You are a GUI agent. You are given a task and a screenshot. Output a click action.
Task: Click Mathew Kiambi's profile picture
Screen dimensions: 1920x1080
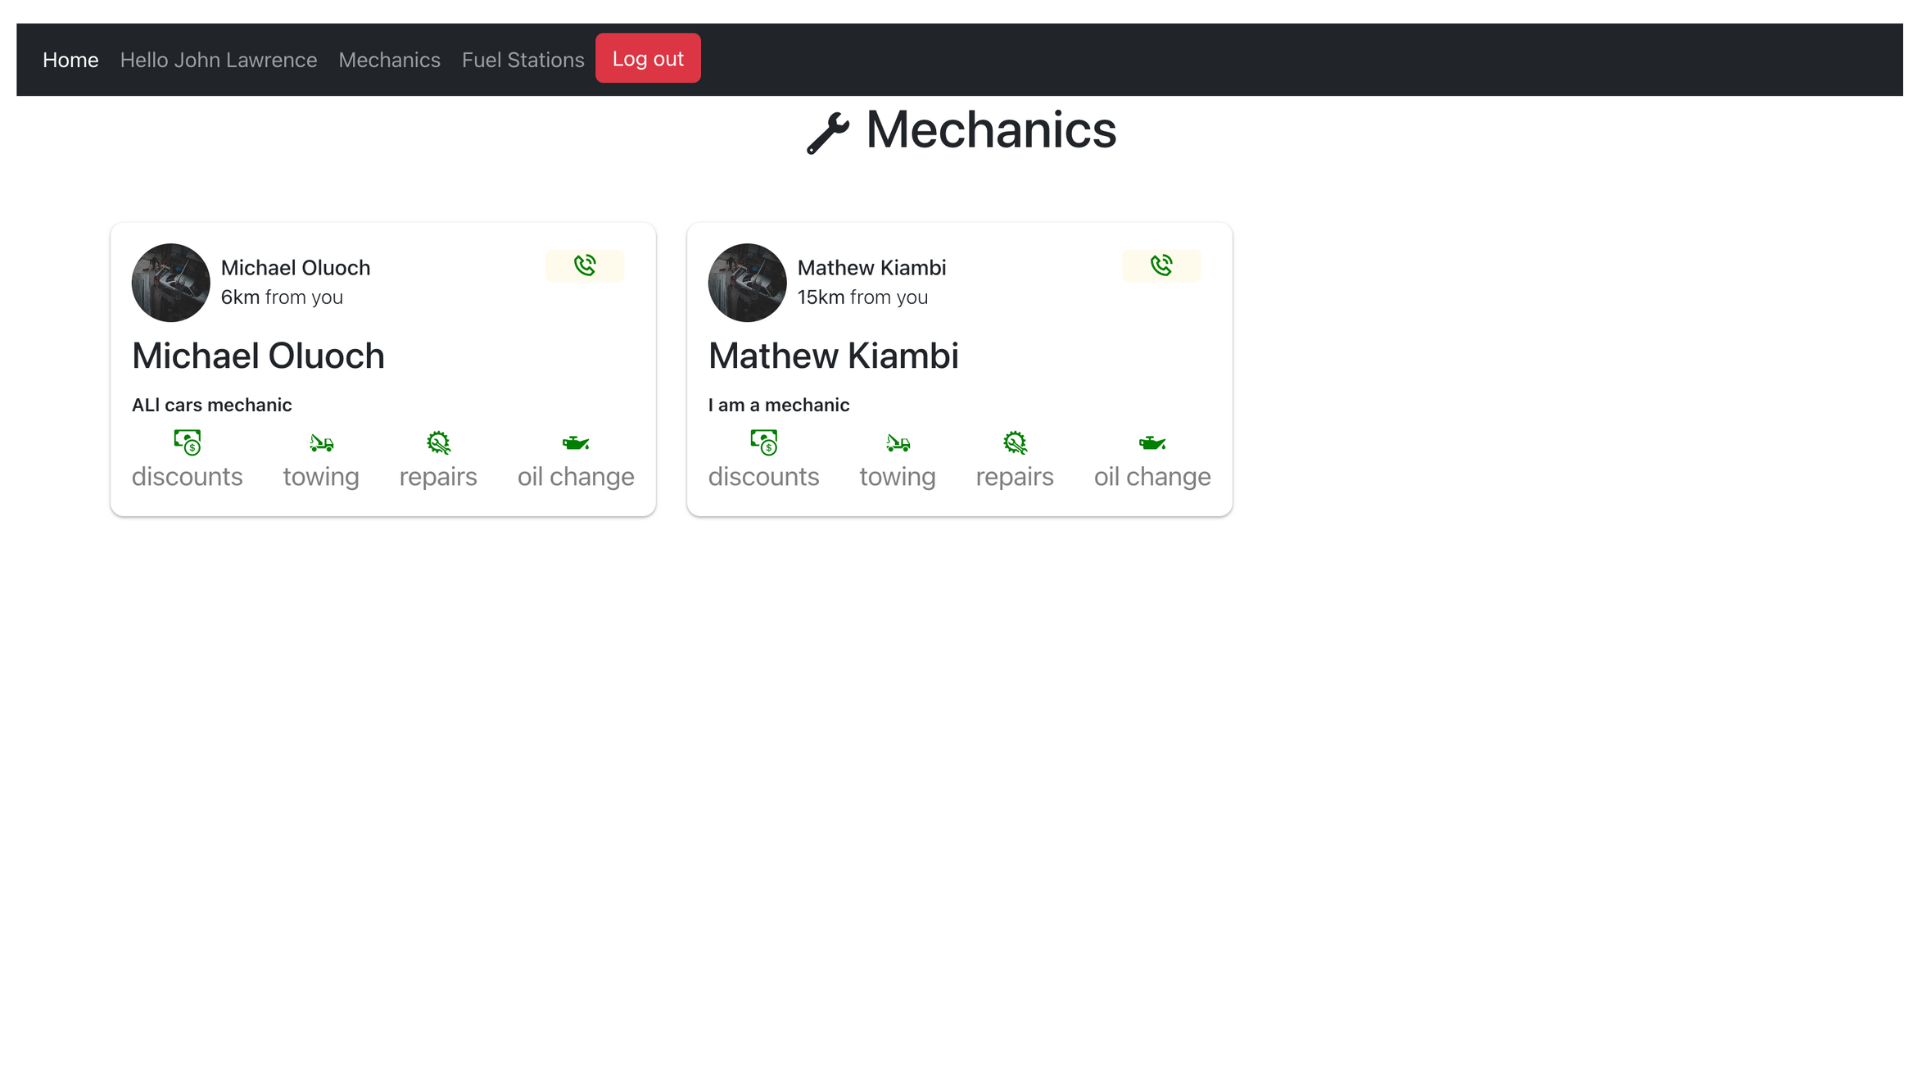pyautogui.click(x=746, y=282)
